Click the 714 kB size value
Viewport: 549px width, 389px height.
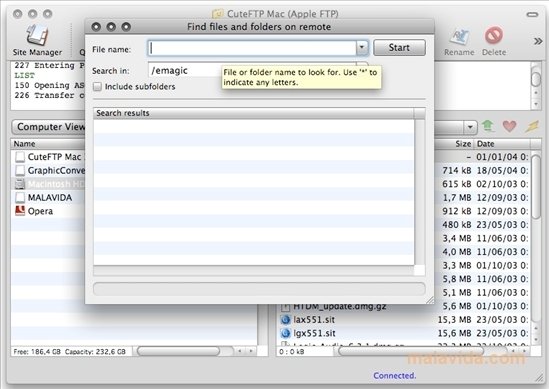[457, 171]
